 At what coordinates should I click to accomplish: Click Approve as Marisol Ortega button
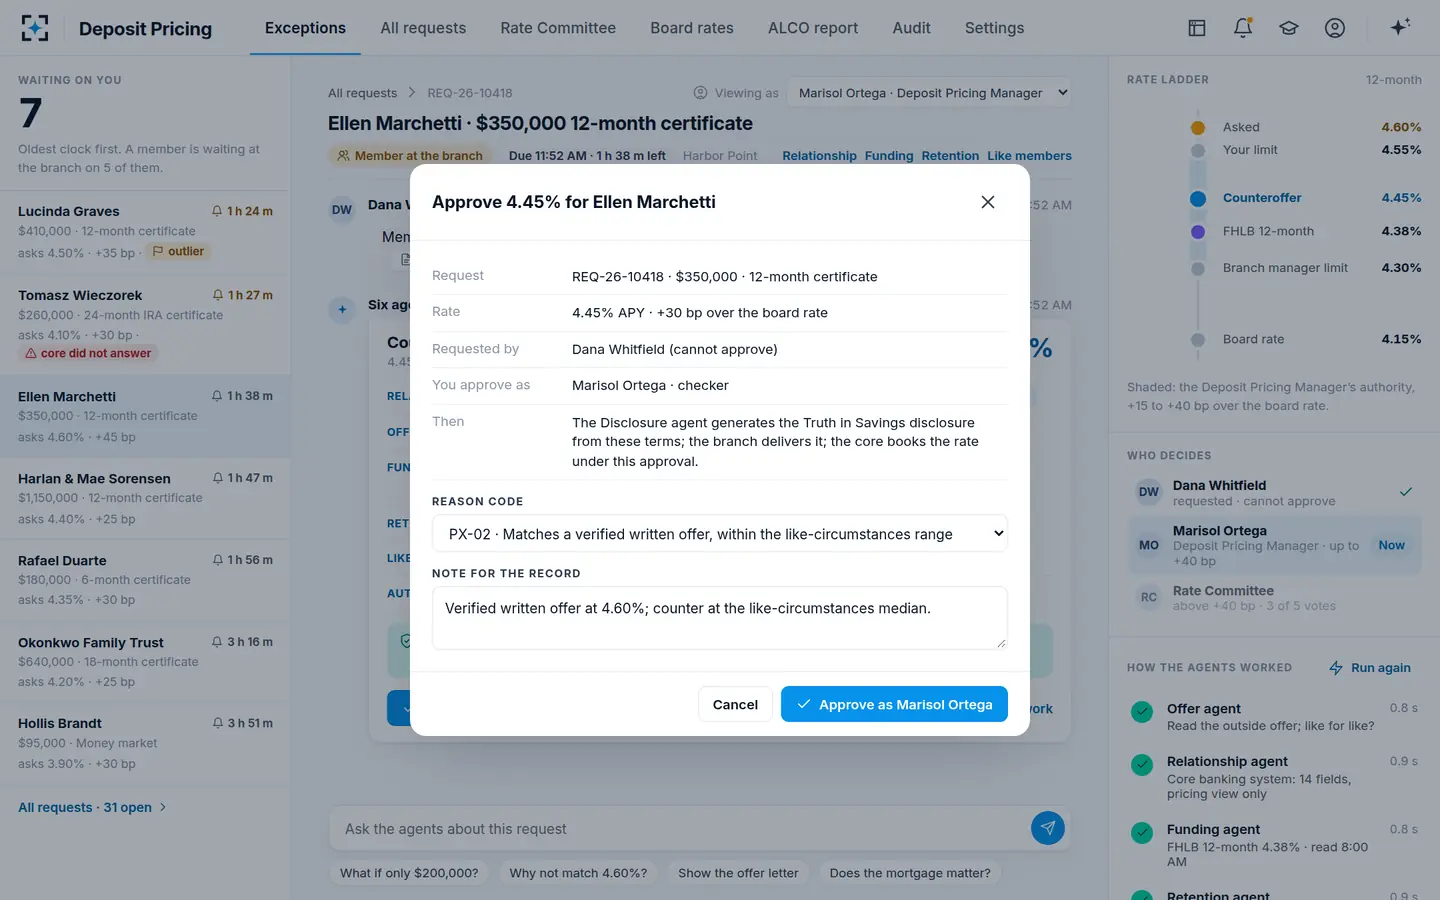(x=894, y=704)
